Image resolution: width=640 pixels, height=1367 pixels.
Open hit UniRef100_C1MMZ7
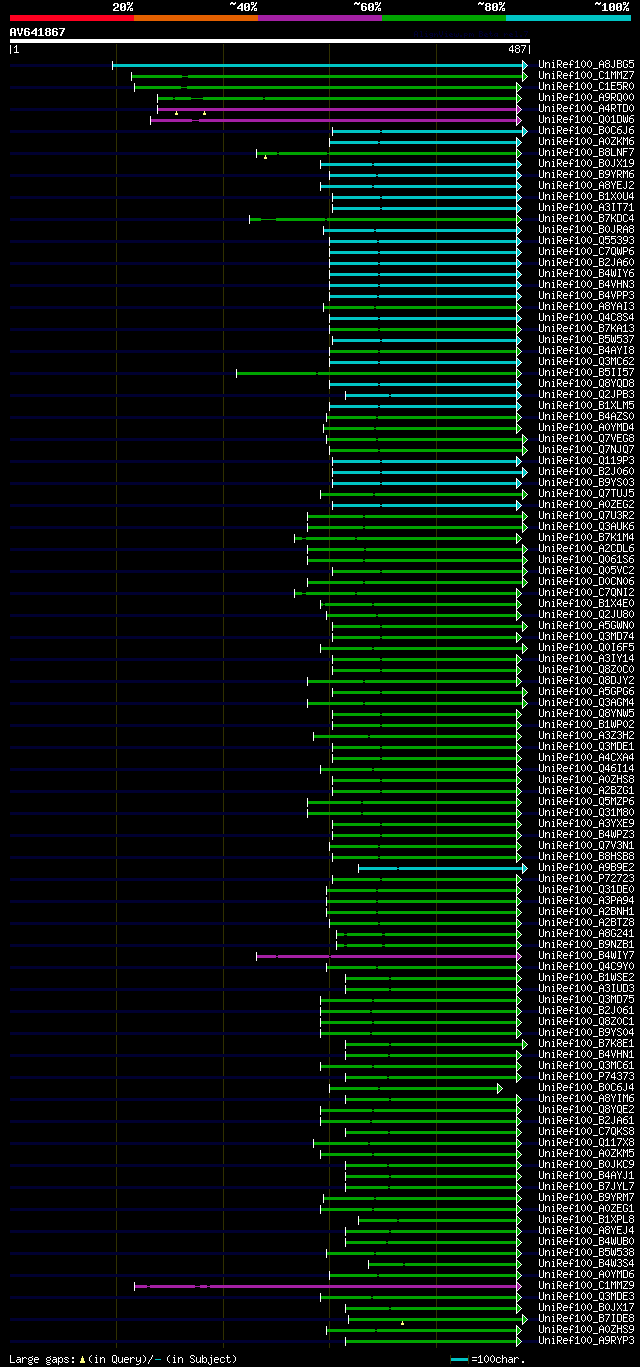586,76
